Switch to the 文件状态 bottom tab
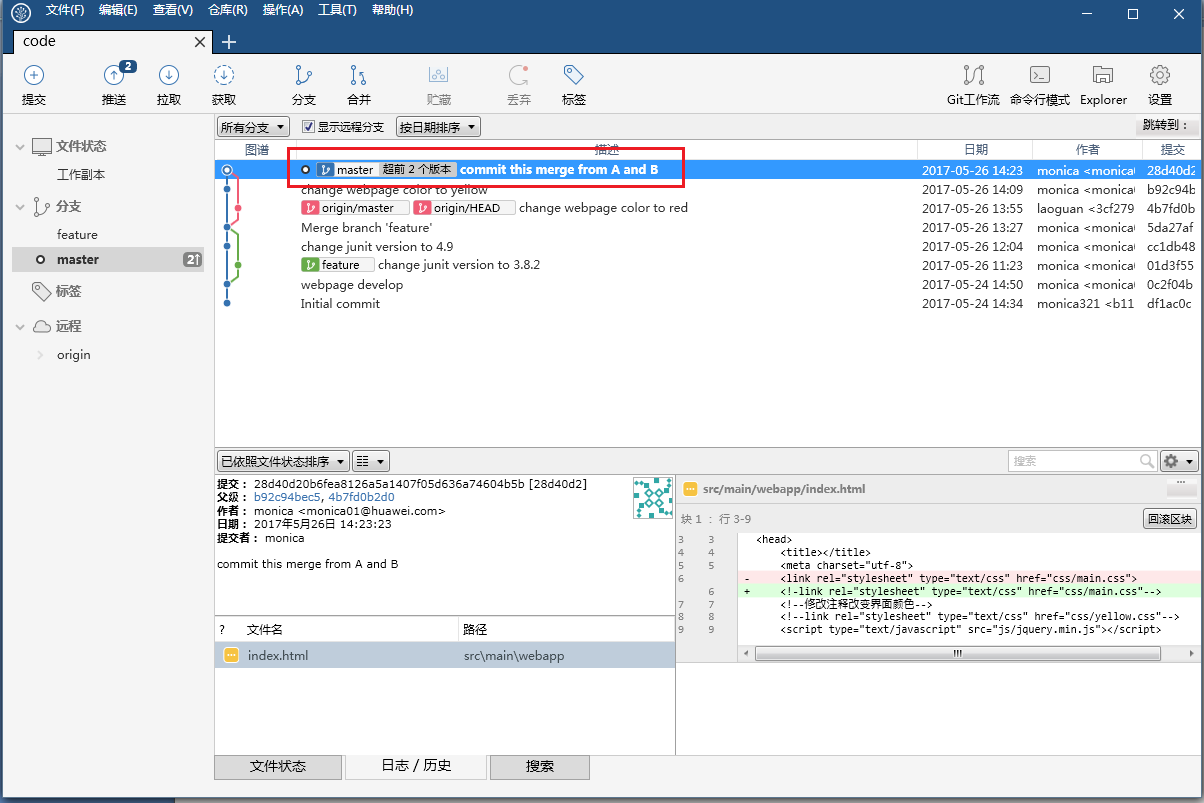Image resolution: width=1204 pixels, height=803 pixels. tap(278, 767)
